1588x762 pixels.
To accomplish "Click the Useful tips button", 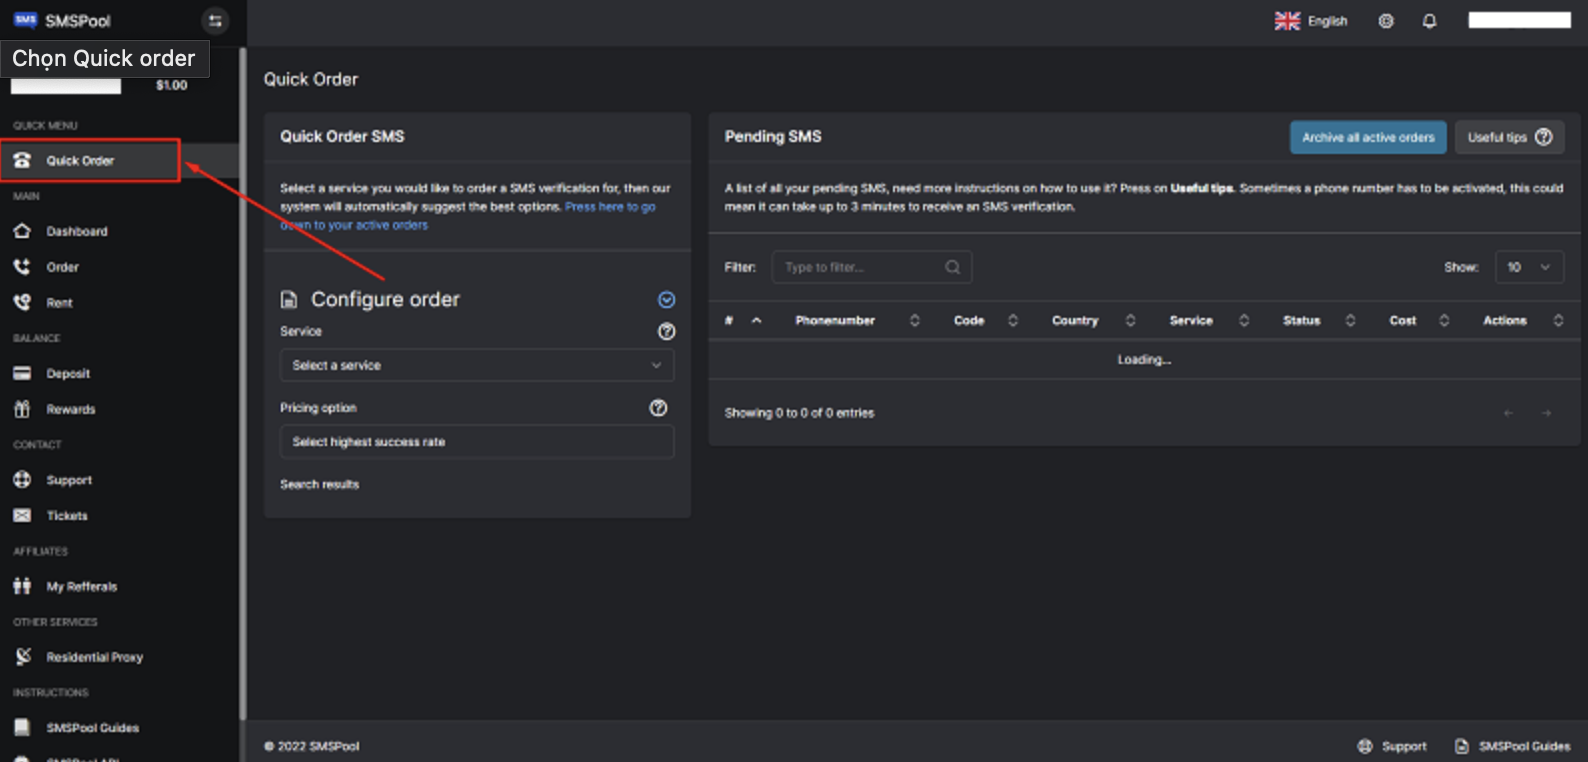I will click(x=1508, y=138).
